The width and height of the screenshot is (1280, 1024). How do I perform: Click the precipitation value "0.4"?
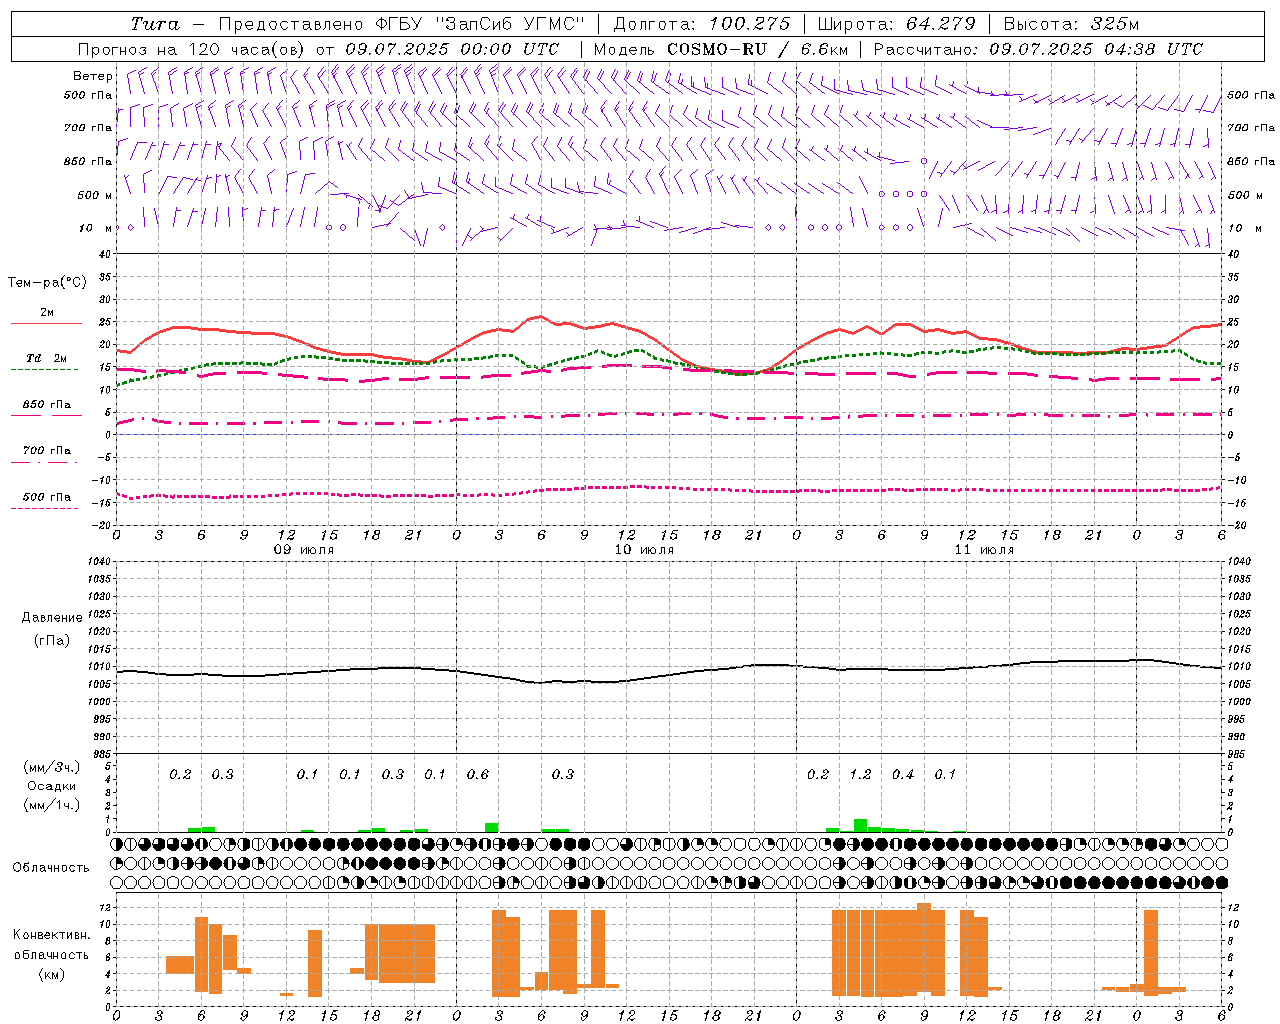pyautogui.click(x=903, y=775)
